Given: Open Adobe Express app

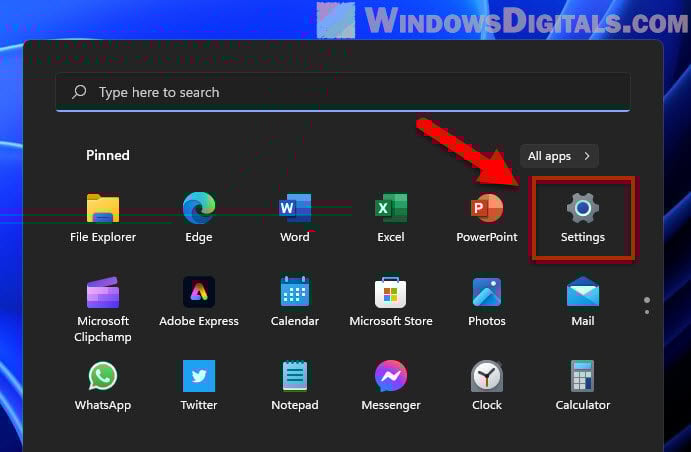Looking at the screenshot, I should [199, 302].
